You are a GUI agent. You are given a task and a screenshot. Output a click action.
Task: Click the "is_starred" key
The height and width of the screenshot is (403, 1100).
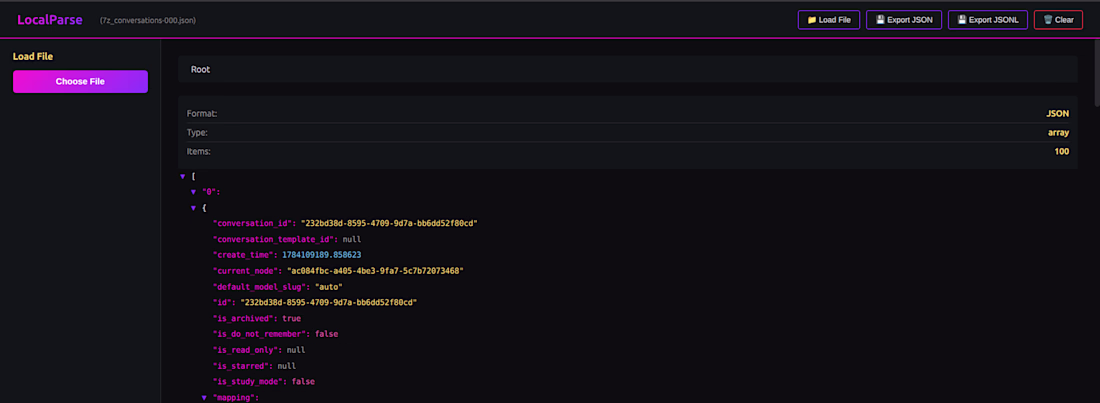tap(243, 366)
